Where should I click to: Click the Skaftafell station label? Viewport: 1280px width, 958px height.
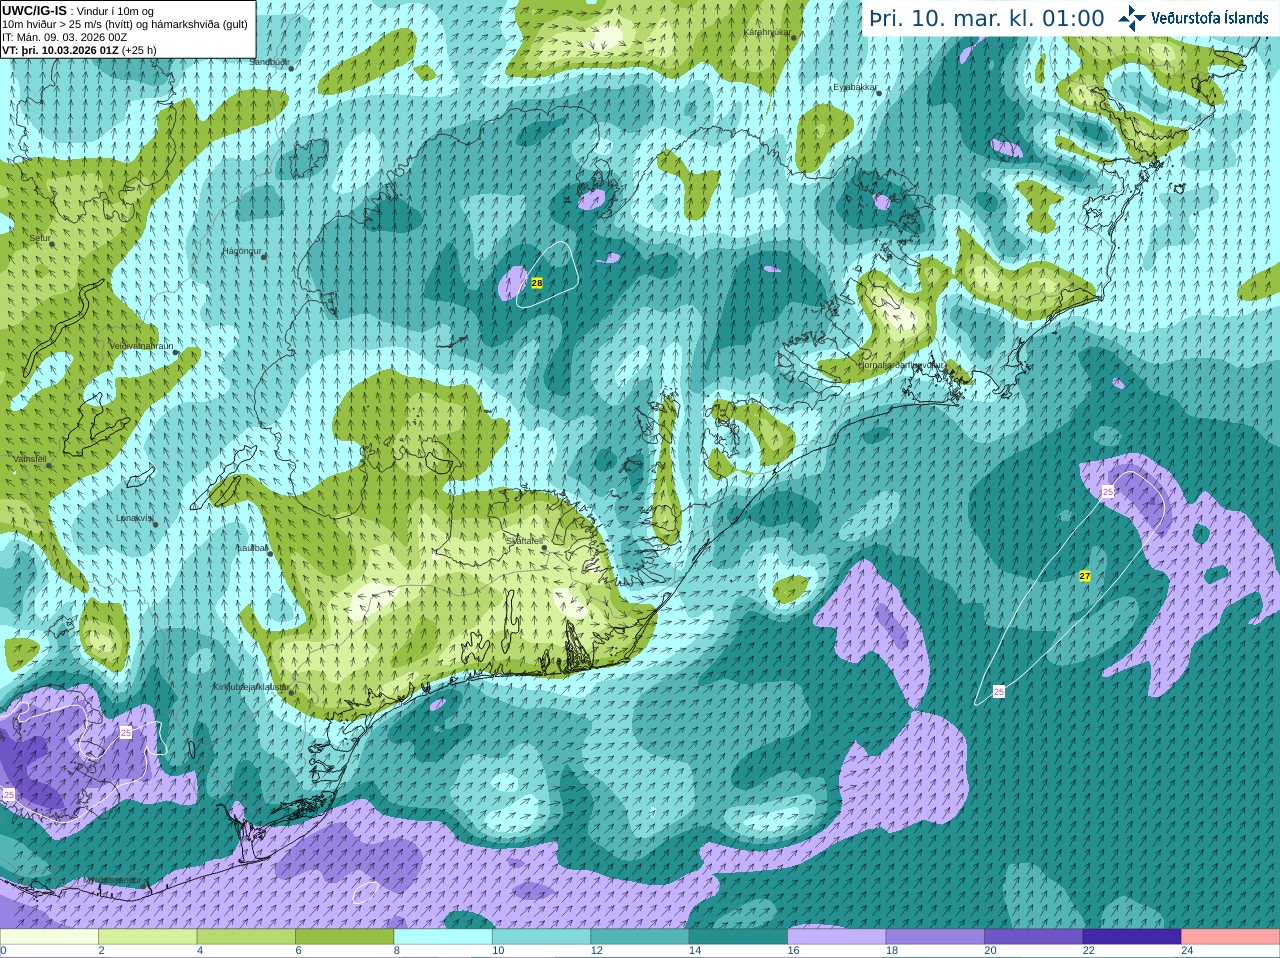pyautogui.click(x=524, y=541)
